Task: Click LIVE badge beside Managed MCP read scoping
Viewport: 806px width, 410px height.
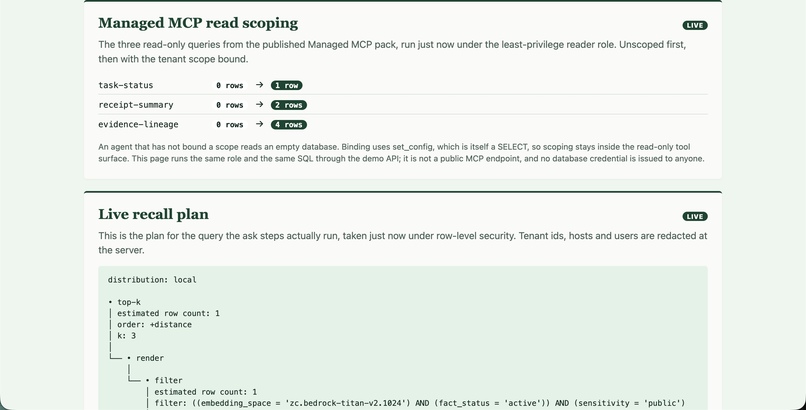Action: [x=695, y=25]
